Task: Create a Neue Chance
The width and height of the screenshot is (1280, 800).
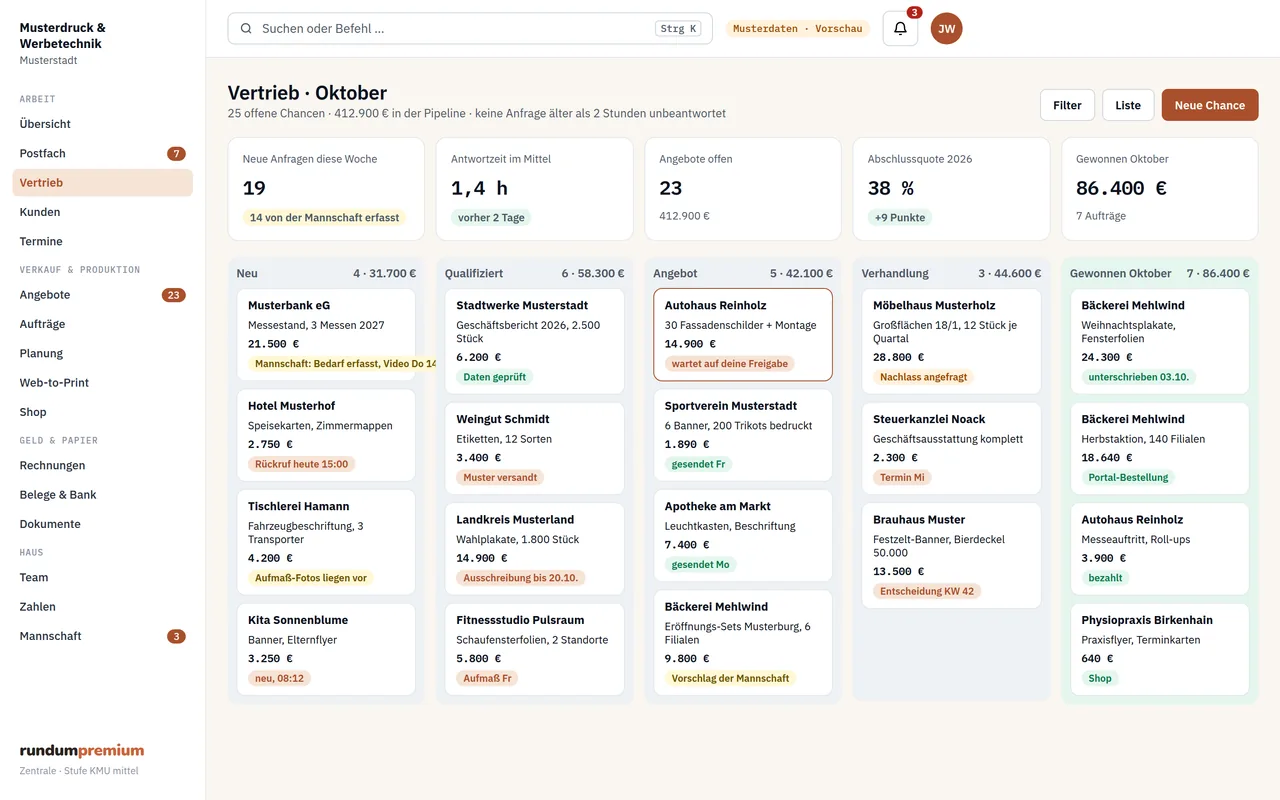Action: click(x=1210, y=105)
